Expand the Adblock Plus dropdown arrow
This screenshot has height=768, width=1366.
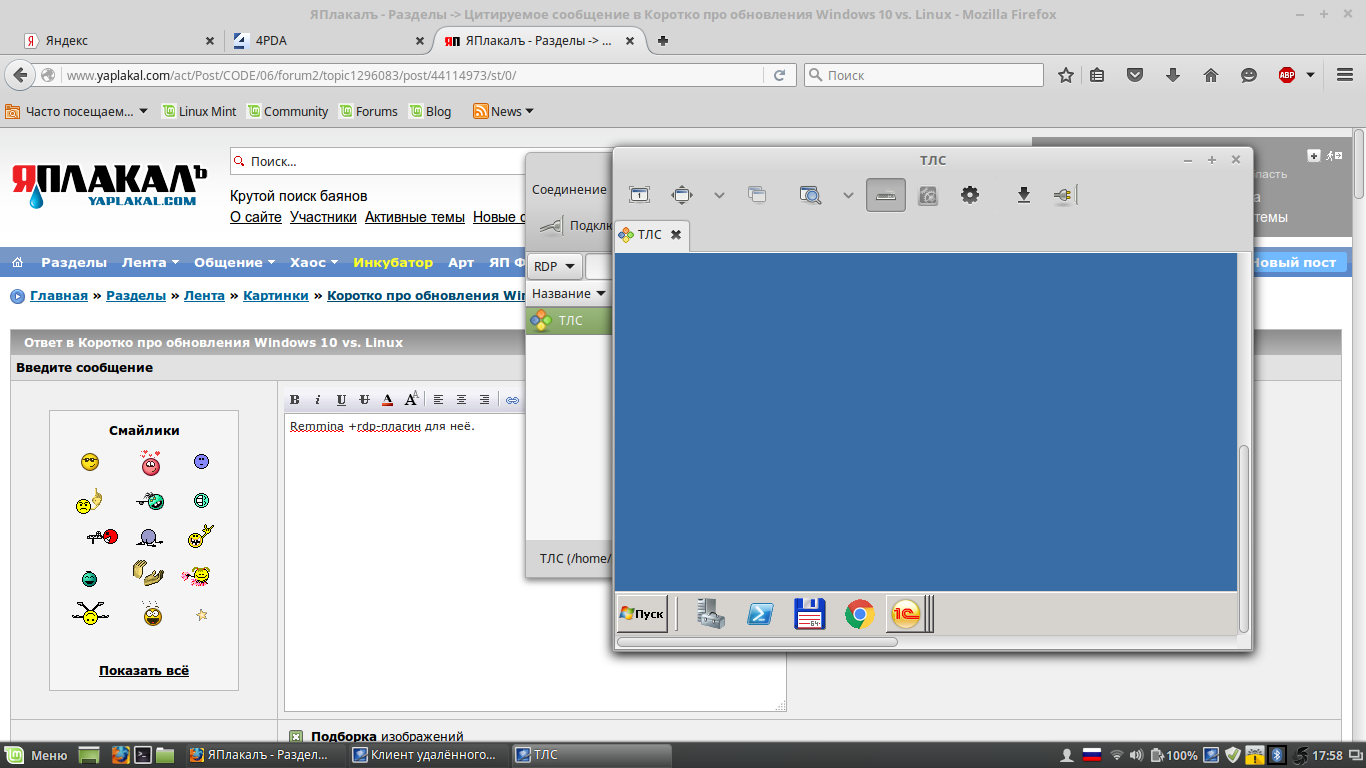point(1310,75)
